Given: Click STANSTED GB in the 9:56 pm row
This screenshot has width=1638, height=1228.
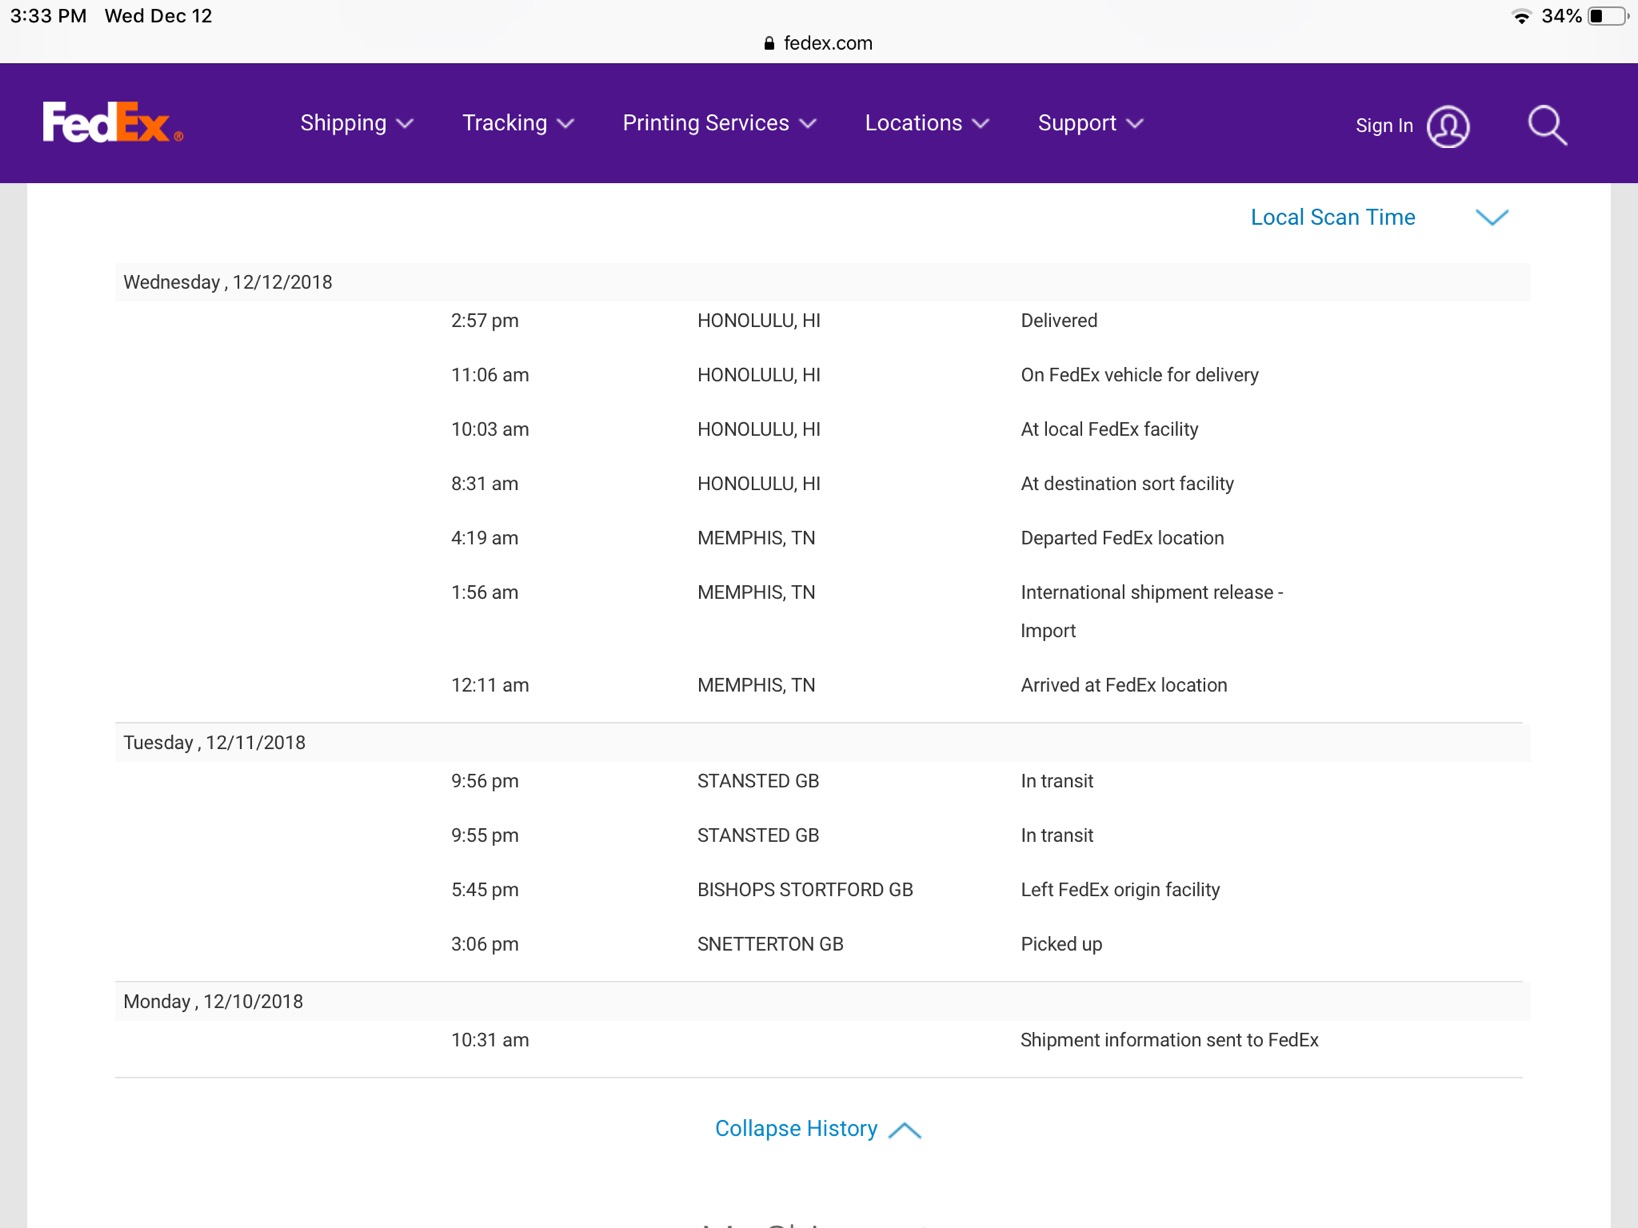Looking at the screenshot, I should click(x=758, y=781).
